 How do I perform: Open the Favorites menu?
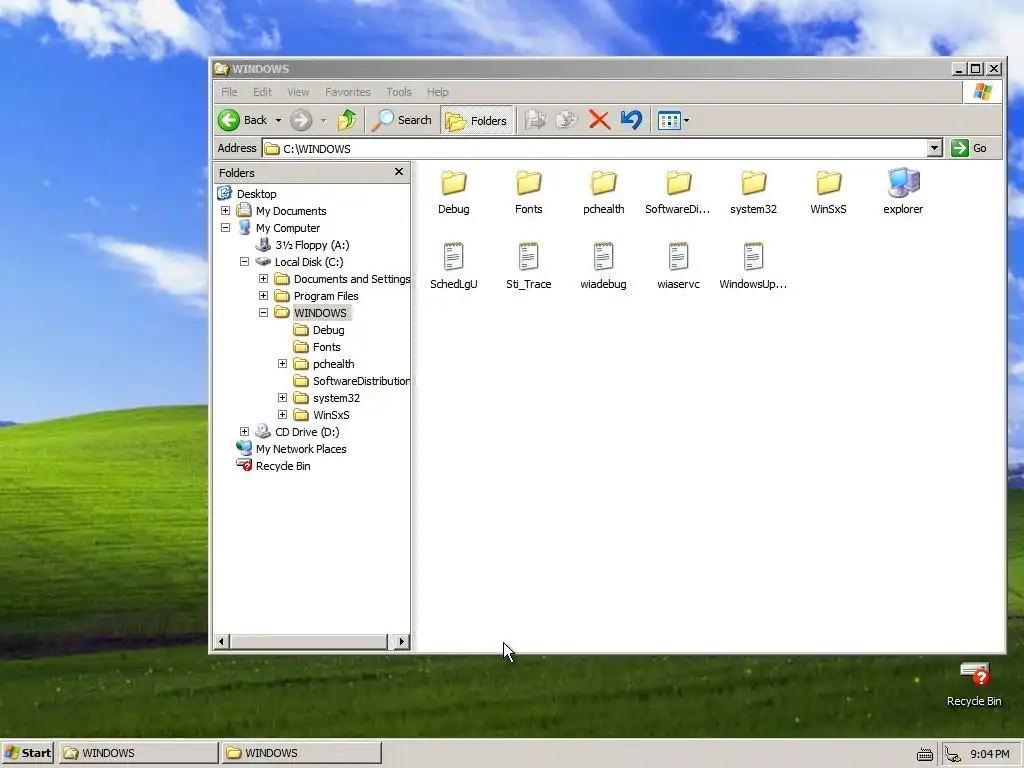point(347,92)
